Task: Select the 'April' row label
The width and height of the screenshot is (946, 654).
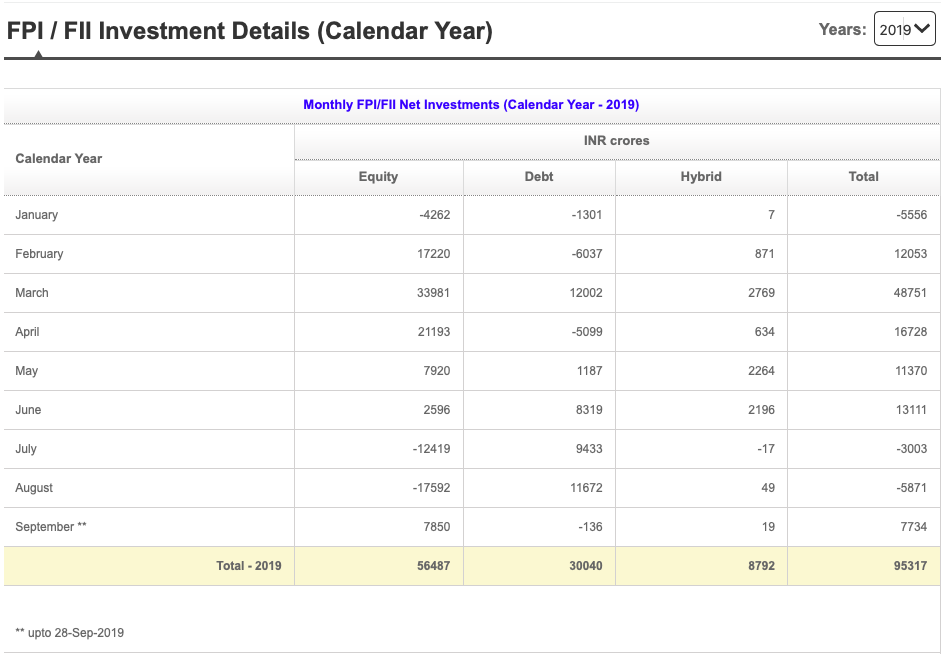Action: [27, 332]
